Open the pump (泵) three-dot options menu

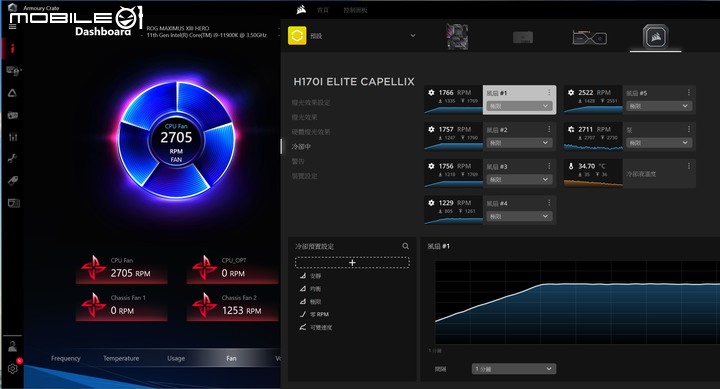click(689, 130)
